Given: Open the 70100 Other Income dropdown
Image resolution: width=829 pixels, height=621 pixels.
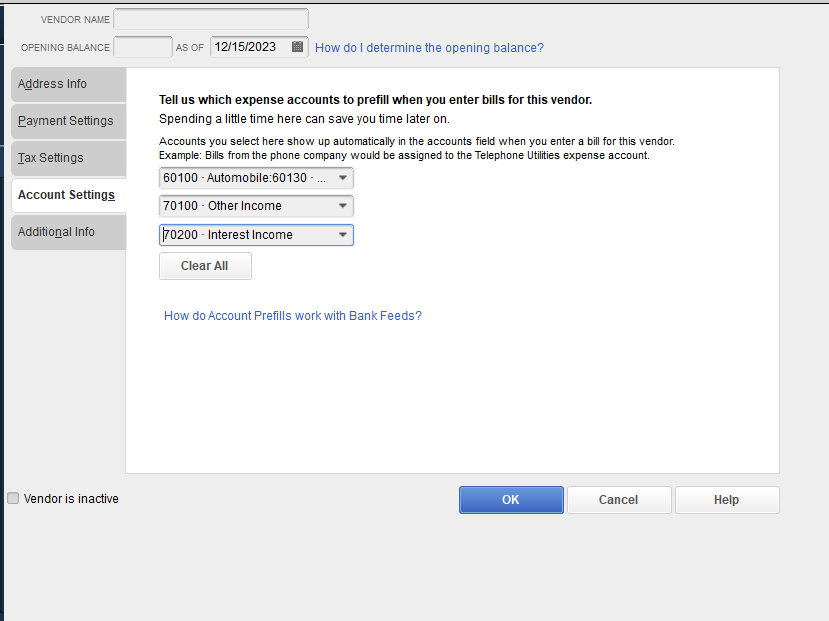Looking at the screenshot, I should click(x=343, y=206).
